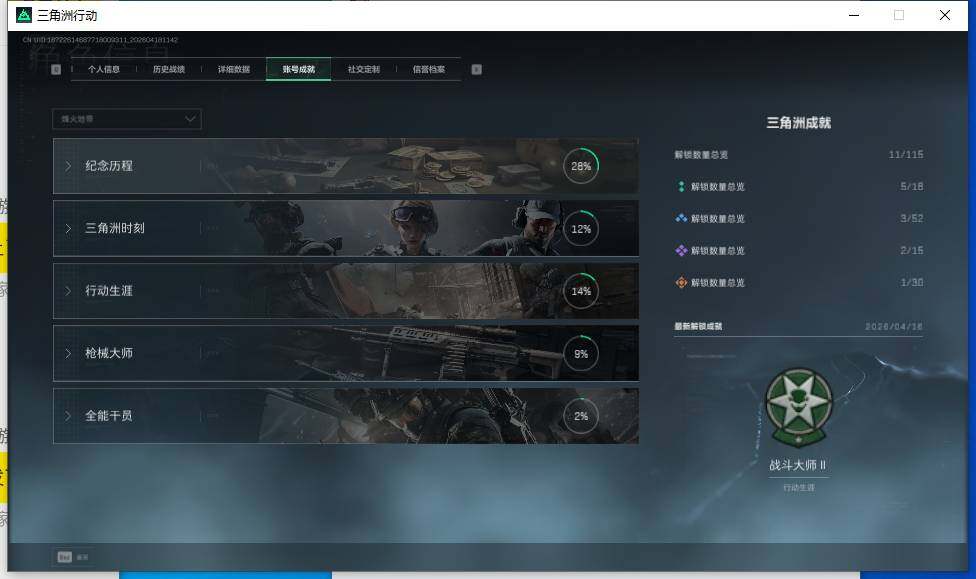
Task: Click the 2/15 unlock count
Action: pos(912,250)
